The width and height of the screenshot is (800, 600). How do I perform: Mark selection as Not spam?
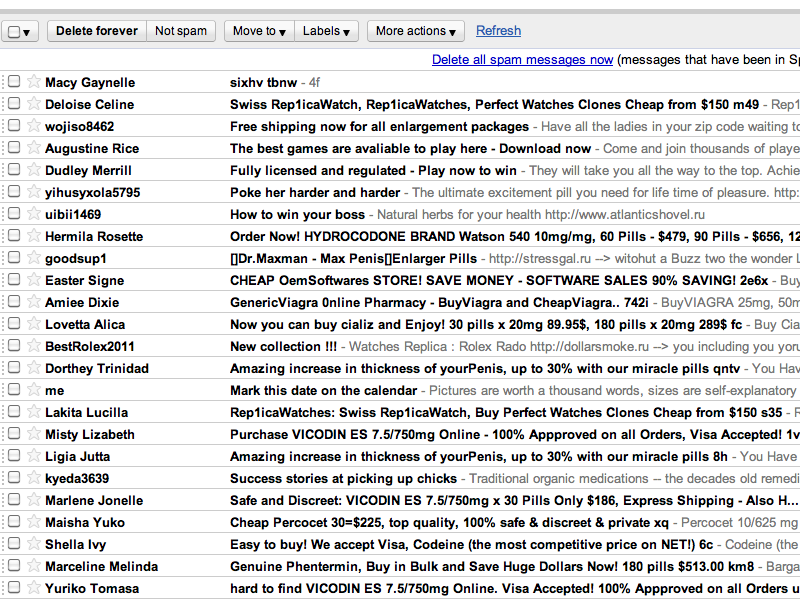point(181,31)
